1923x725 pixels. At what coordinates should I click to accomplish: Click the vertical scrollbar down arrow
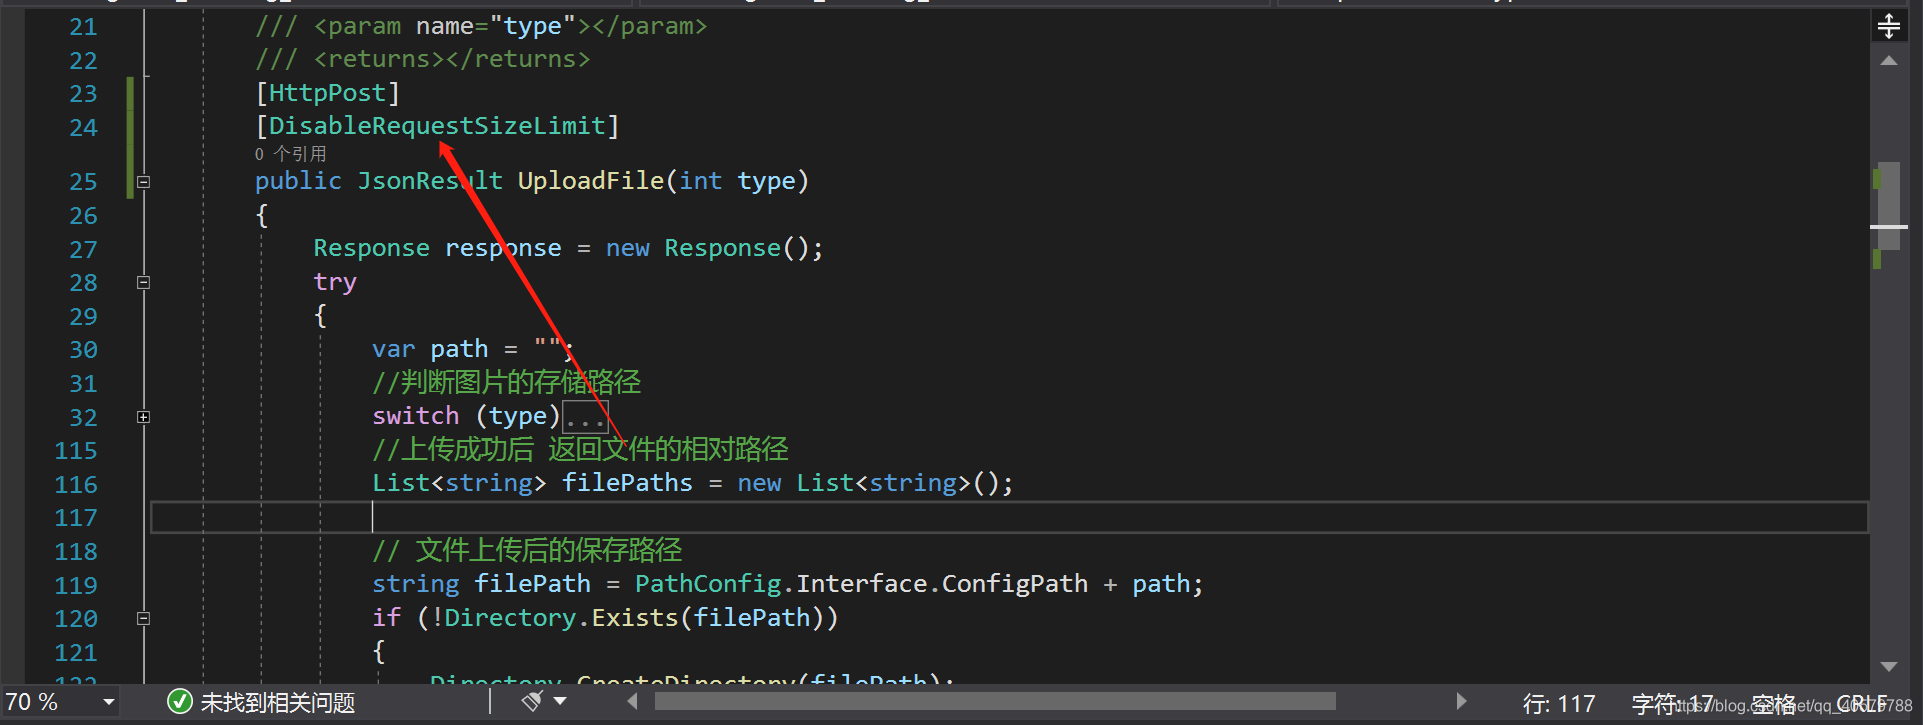coord(1888,666)
